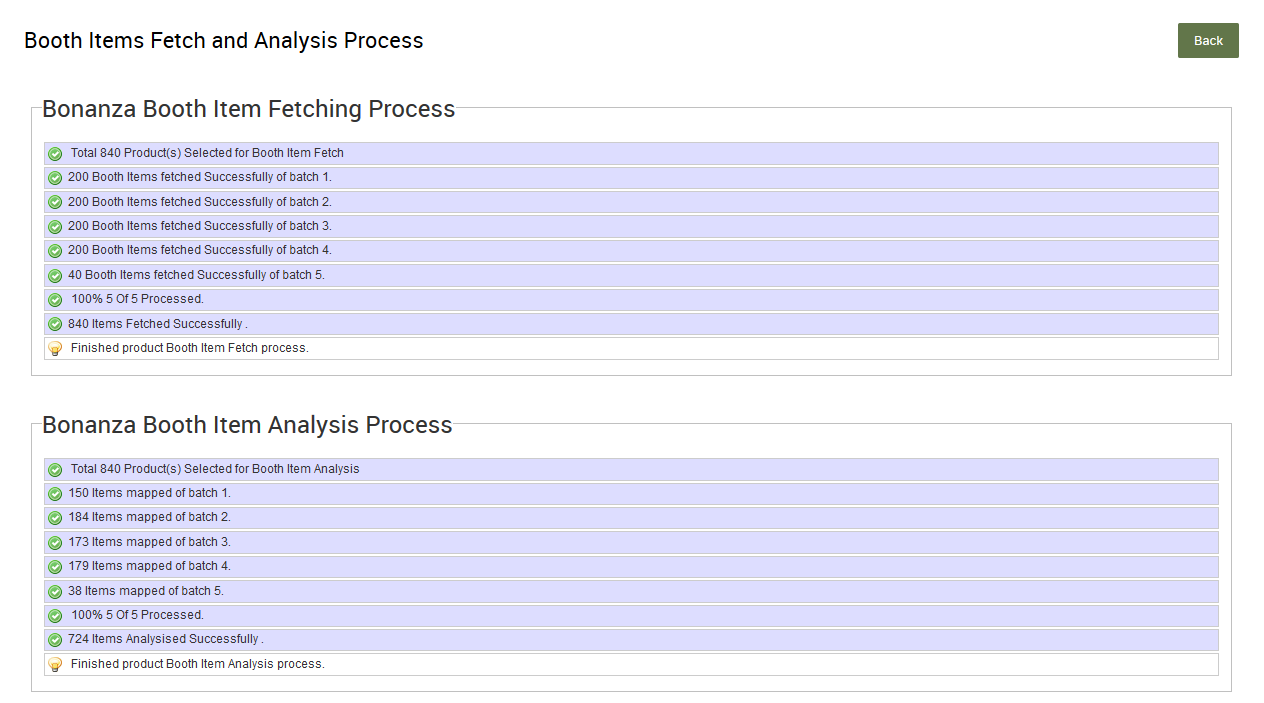This screenshot has width=1264, height=703.
Task: Click 'Bonanza Booth Item Fetching Process' section heading
Action: 248,109
